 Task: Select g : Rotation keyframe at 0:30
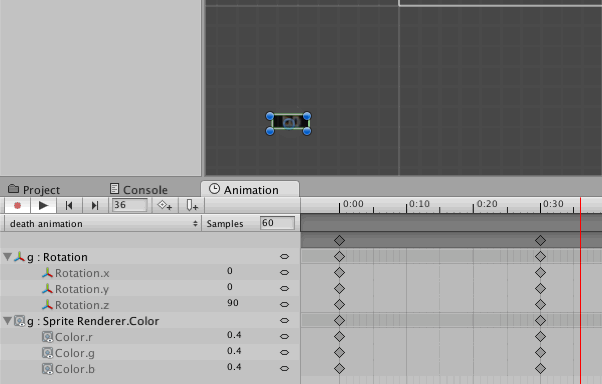pos(541,257)
